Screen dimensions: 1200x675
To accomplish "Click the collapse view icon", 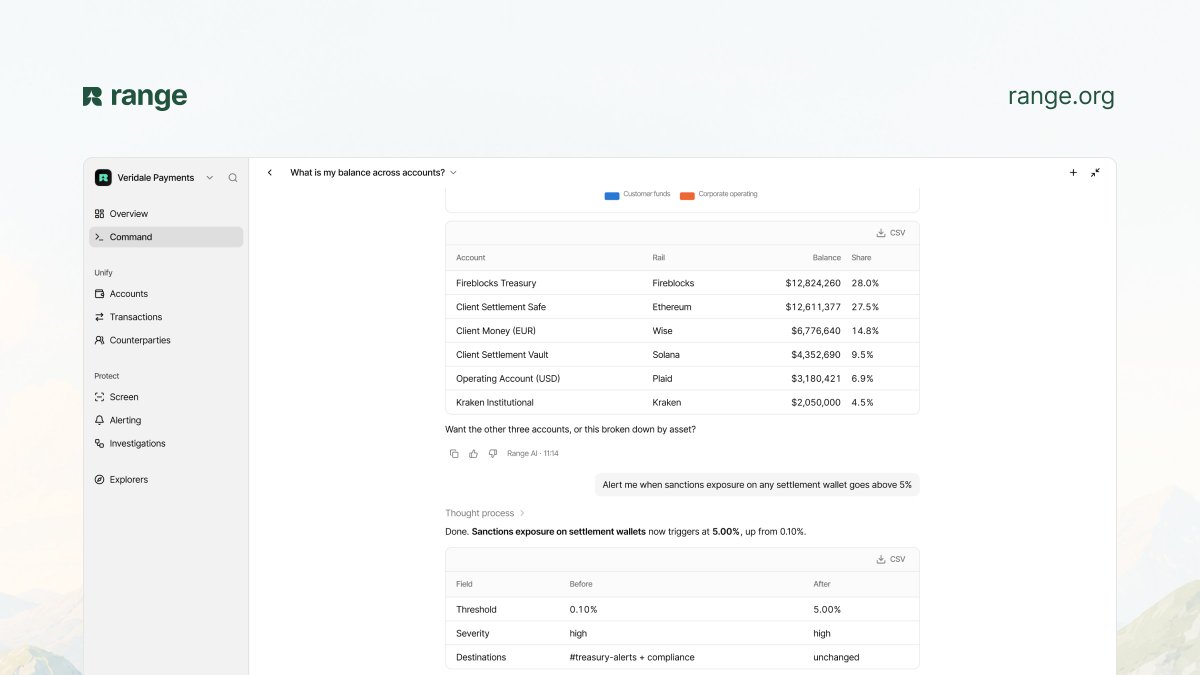I will pos(1095,173).
